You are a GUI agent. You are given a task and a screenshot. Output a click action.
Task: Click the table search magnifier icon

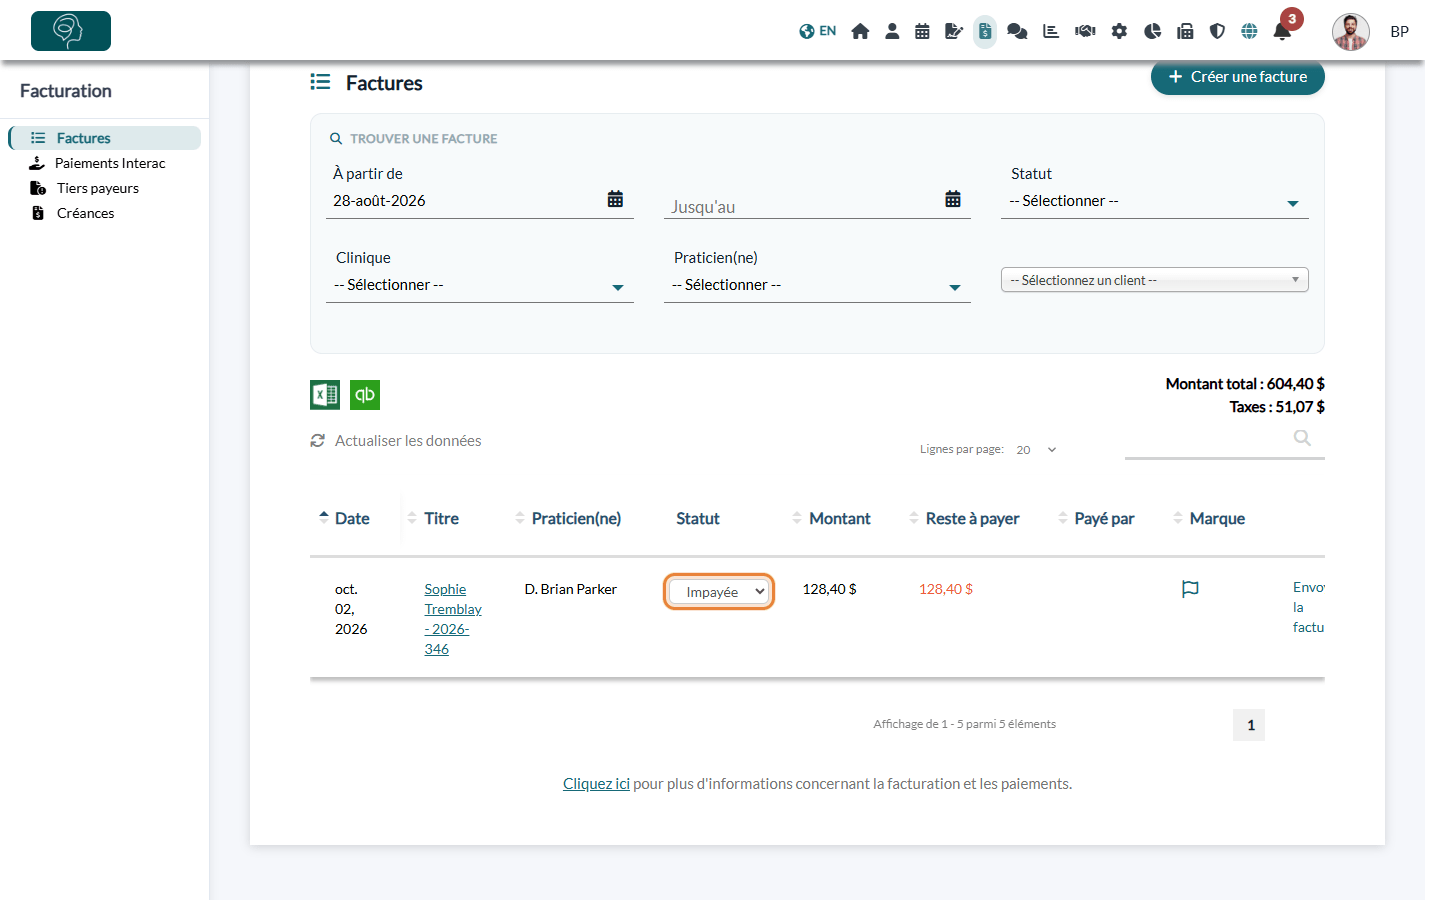pos(1302,438)
